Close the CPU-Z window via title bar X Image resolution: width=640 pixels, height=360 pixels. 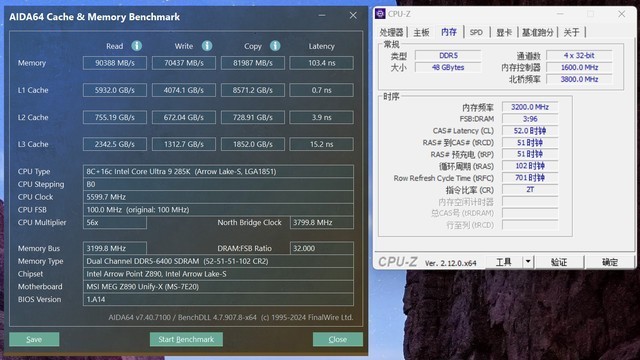[621, 14]
